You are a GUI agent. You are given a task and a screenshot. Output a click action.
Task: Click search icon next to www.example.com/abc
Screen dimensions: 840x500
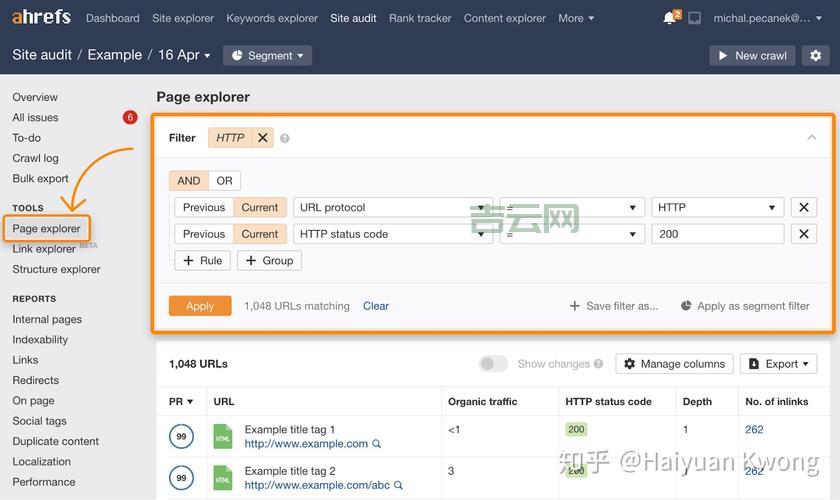coord(399,485)
